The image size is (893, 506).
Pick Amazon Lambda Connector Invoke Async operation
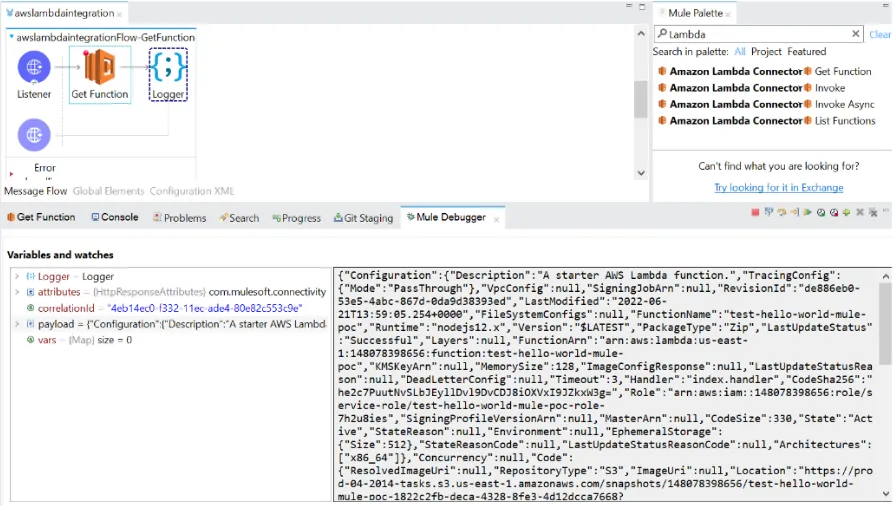click(766, 105)
